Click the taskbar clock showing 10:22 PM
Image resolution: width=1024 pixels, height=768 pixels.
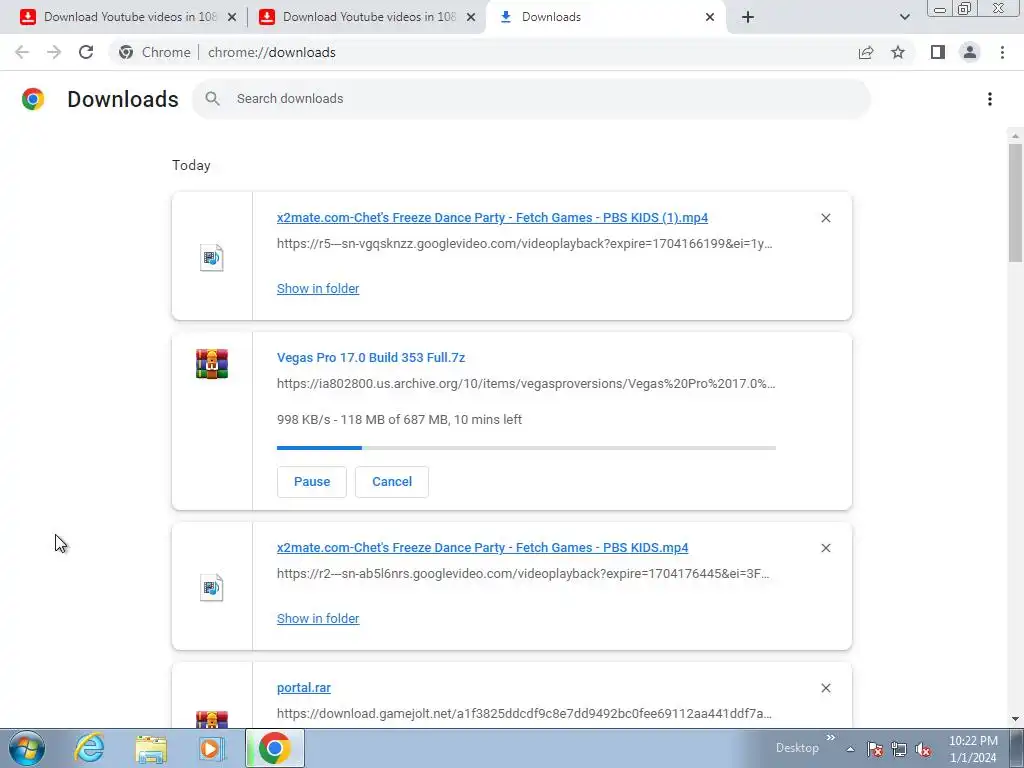(x=973, y=749)
